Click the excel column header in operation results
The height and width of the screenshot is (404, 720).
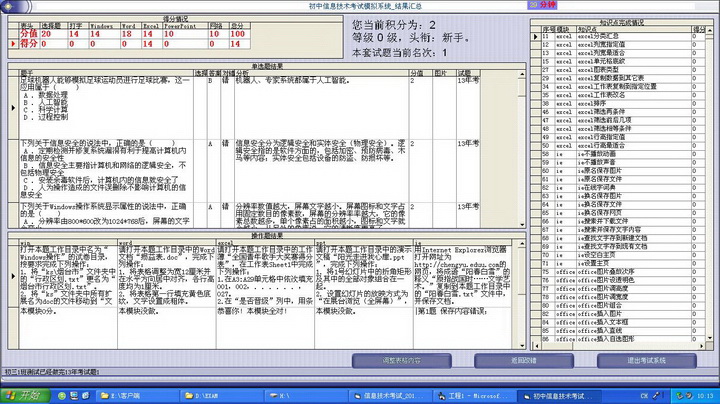click(265, 242)
